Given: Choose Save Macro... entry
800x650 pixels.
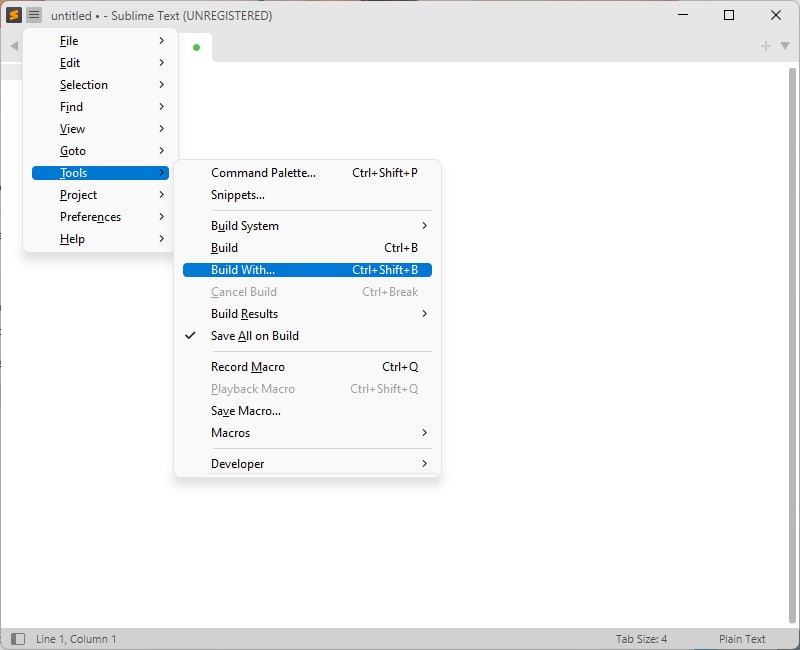Looking at the screenshot, I should tap(307, 411).
